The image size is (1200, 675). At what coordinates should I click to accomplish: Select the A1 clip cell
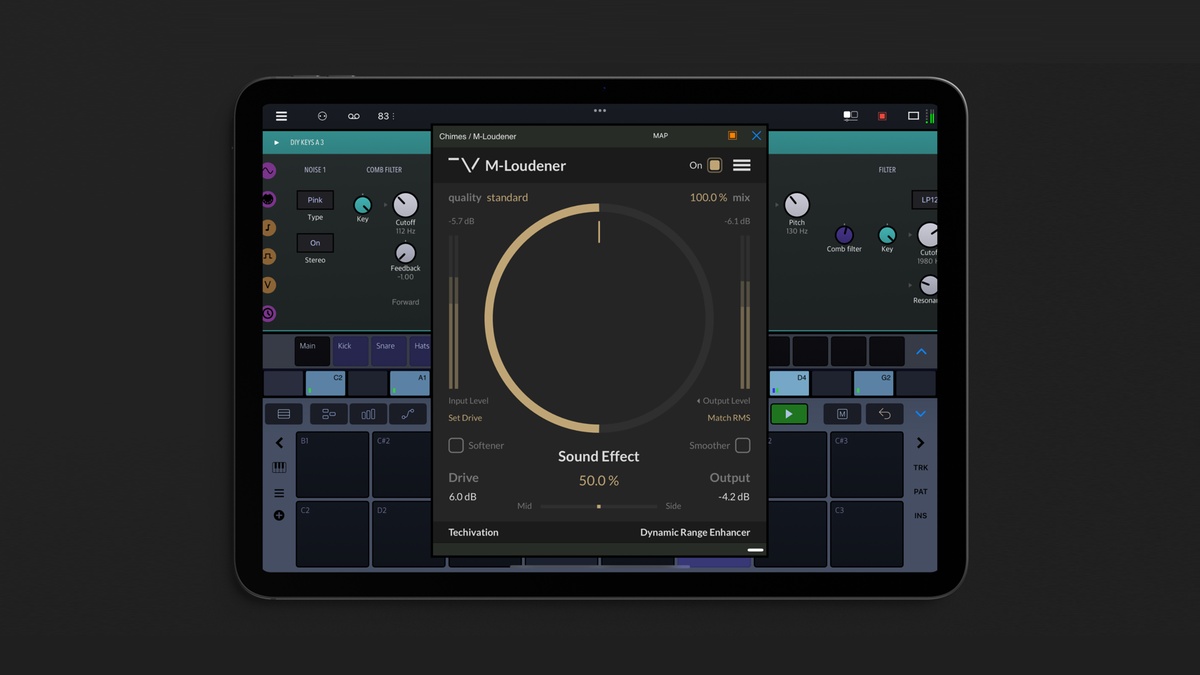[410, 383]
